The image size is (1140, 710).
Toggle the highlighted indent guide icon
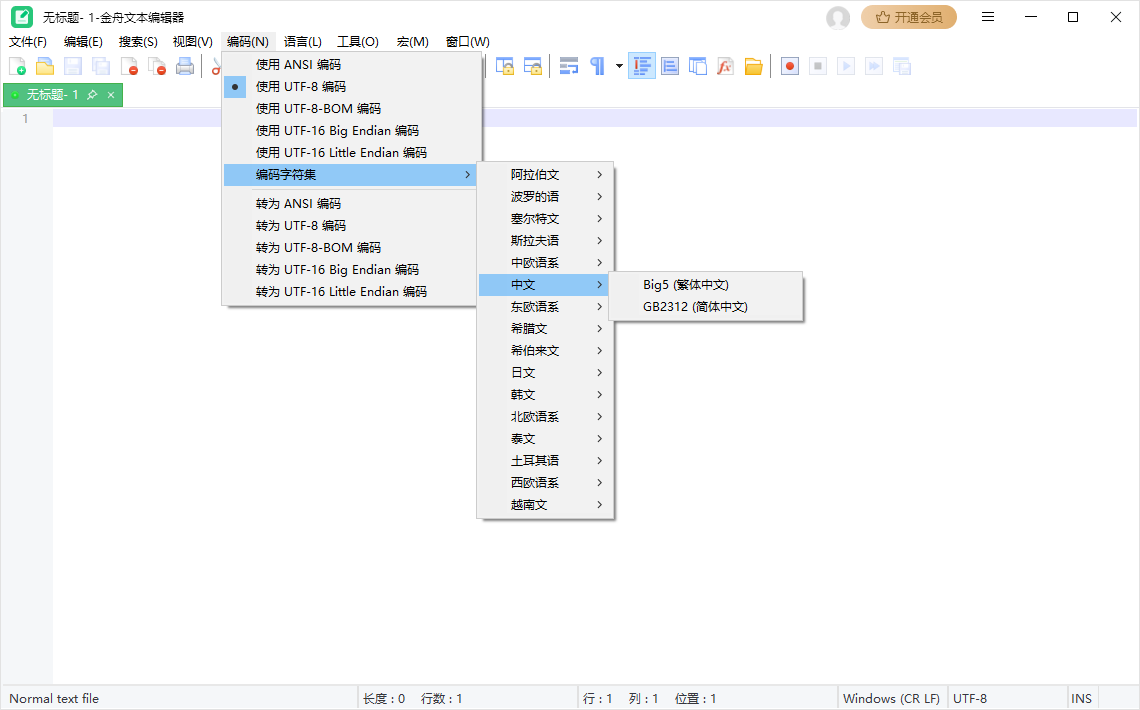[x=641, y=66]
